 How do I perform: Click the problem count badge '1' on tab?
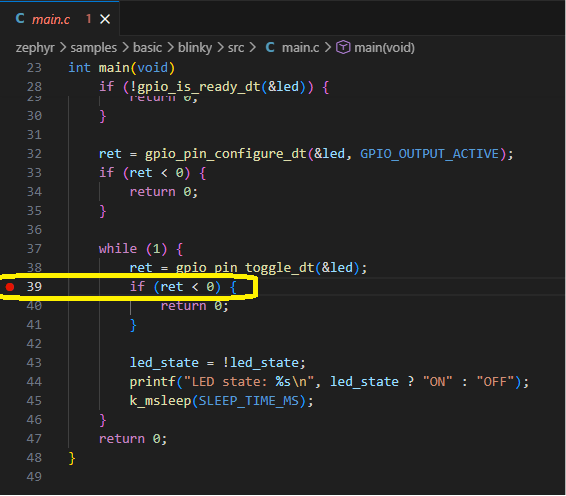click(x=88, y=19)
